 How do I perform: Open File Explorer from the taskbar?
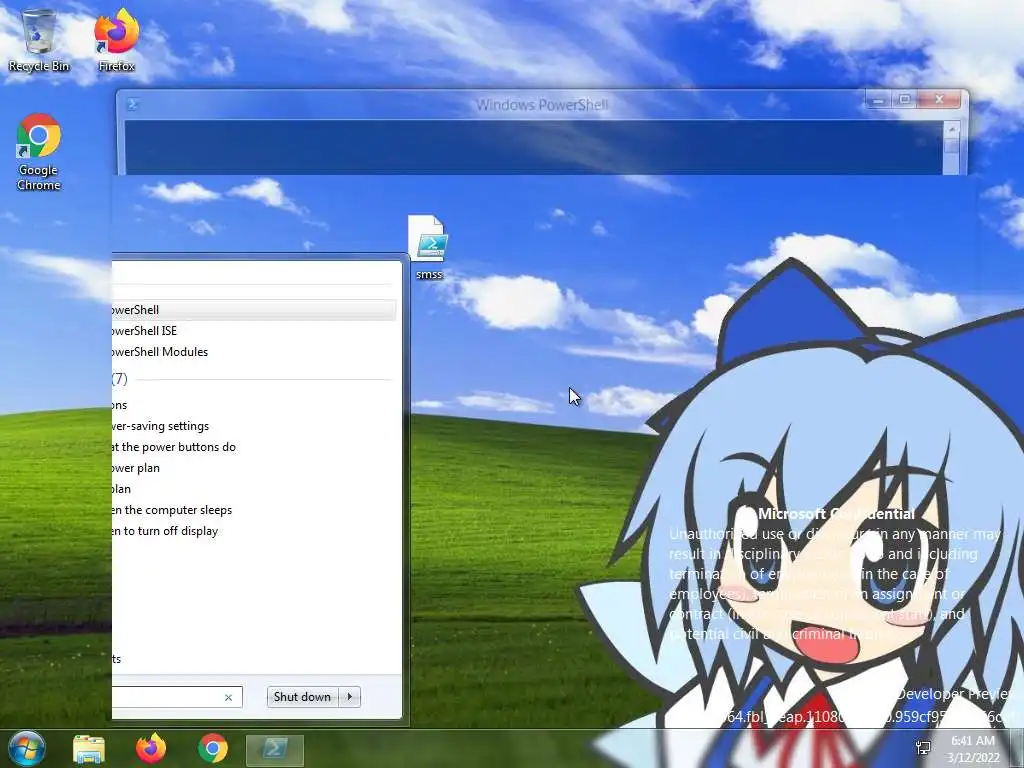pyautogui.click(x=89, y=748)
